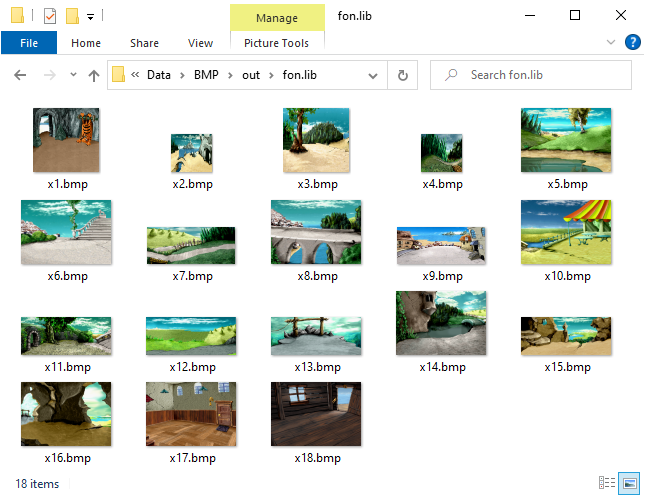Select the x9.bmp seaside town thumbnail

coord(441,246)
